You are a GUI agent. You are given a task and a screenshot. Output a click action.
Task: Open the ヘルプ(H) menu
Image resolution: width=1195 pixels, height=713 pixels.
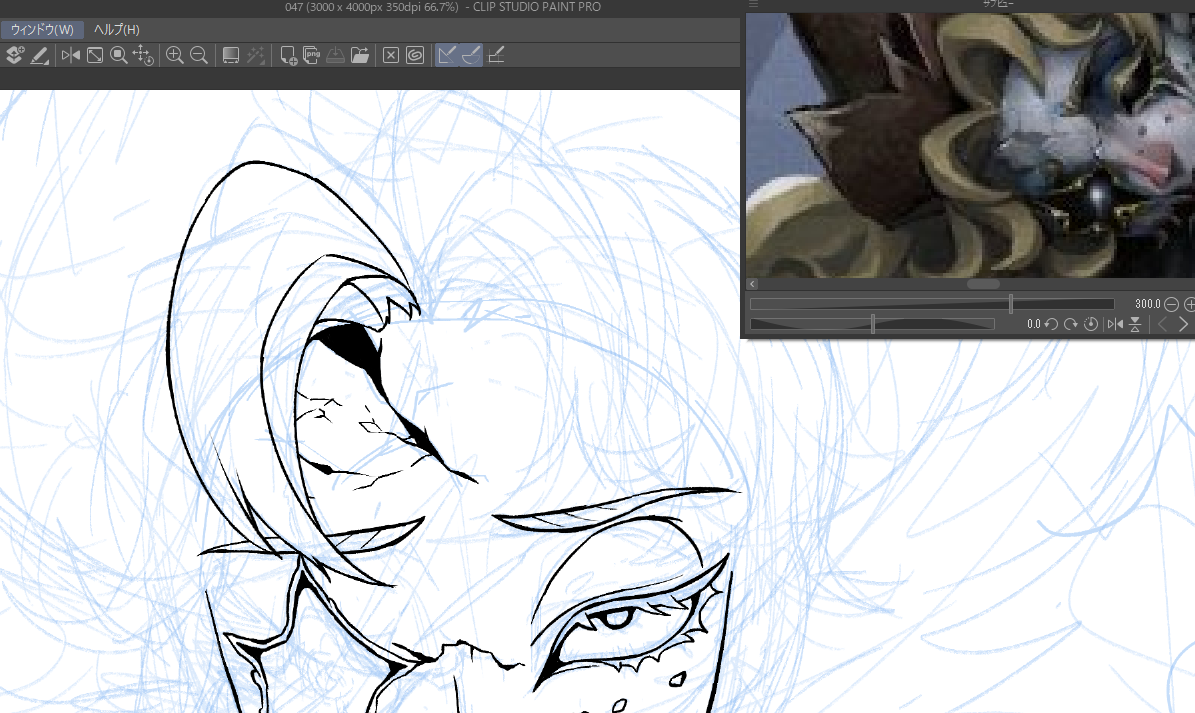(116, 30)
